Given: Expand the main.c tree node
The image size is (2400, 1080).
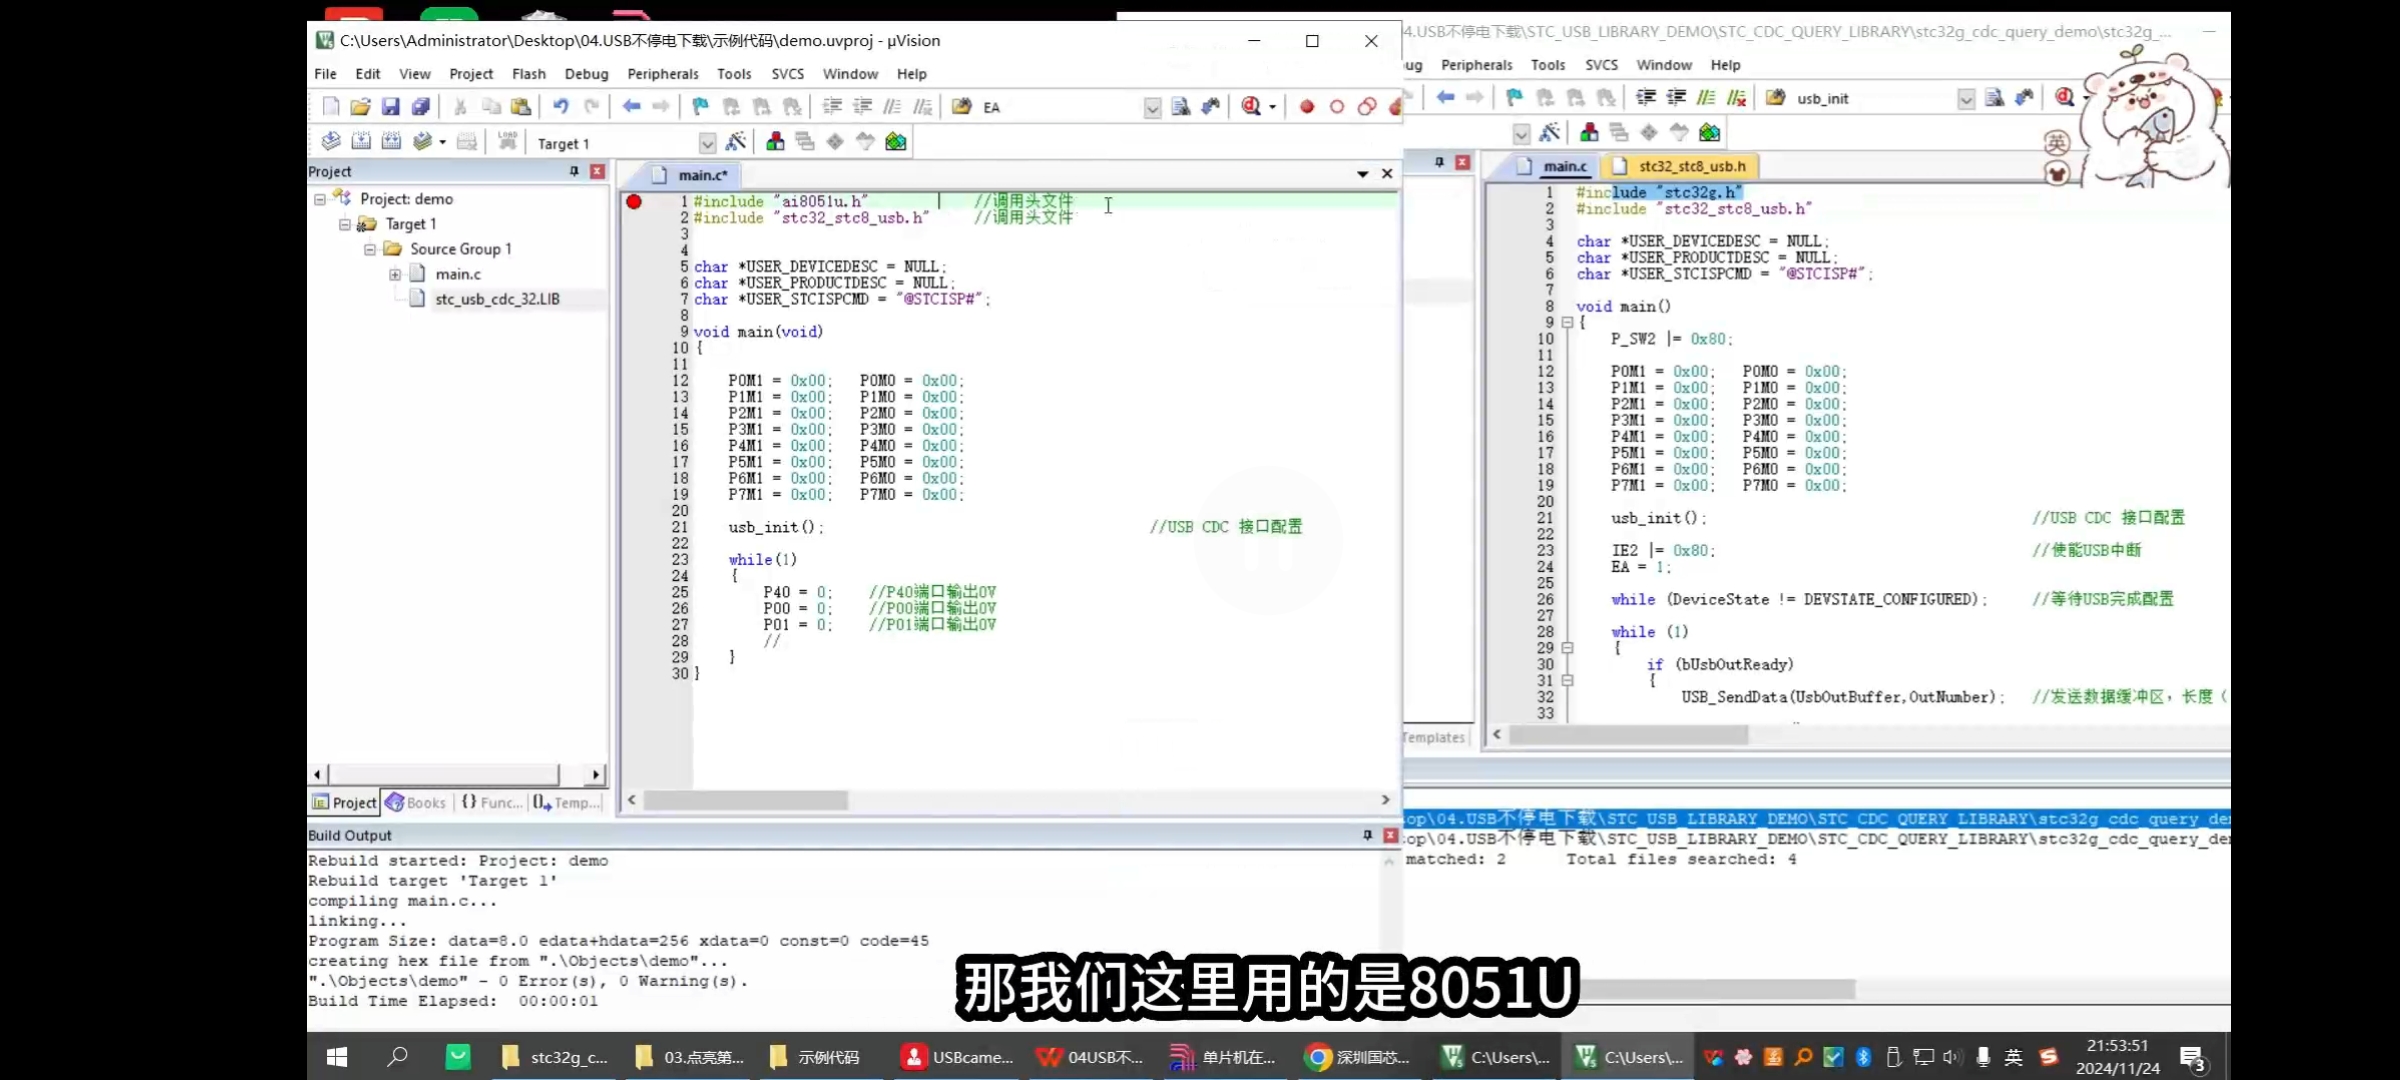Looking at the screenshot, I should click(395, 274).
